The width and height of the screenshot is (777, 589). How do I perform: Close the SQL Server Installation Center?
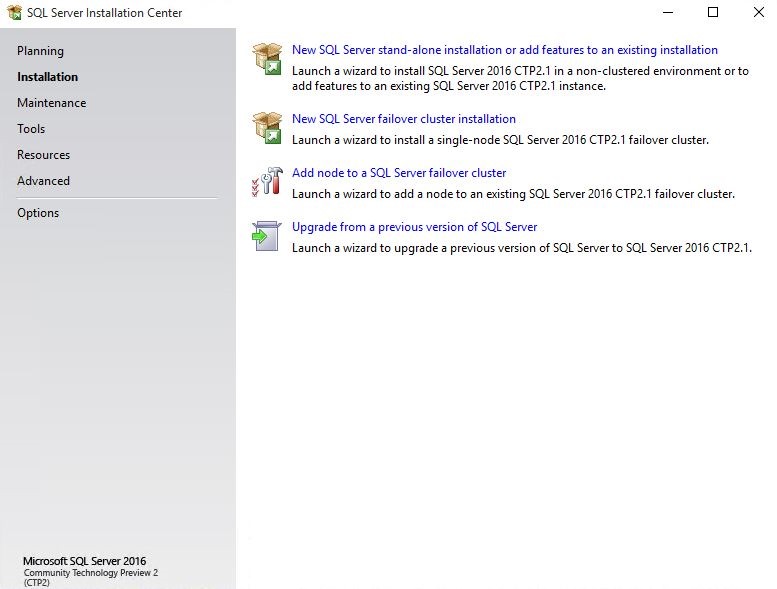tap(759, 12)
